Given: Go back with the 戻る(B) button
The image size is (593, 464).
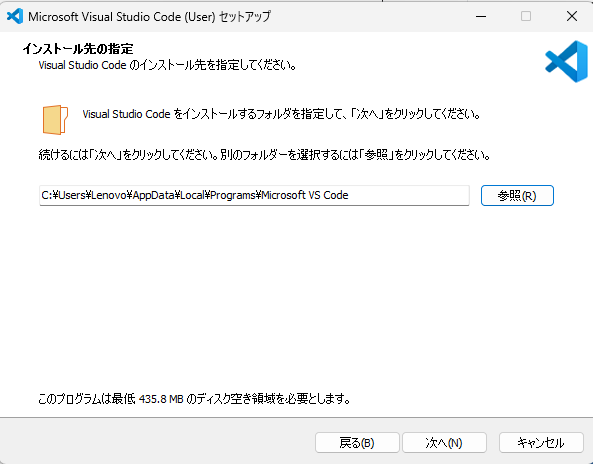Looking at the screenshot, I should [x=357, y=442].
